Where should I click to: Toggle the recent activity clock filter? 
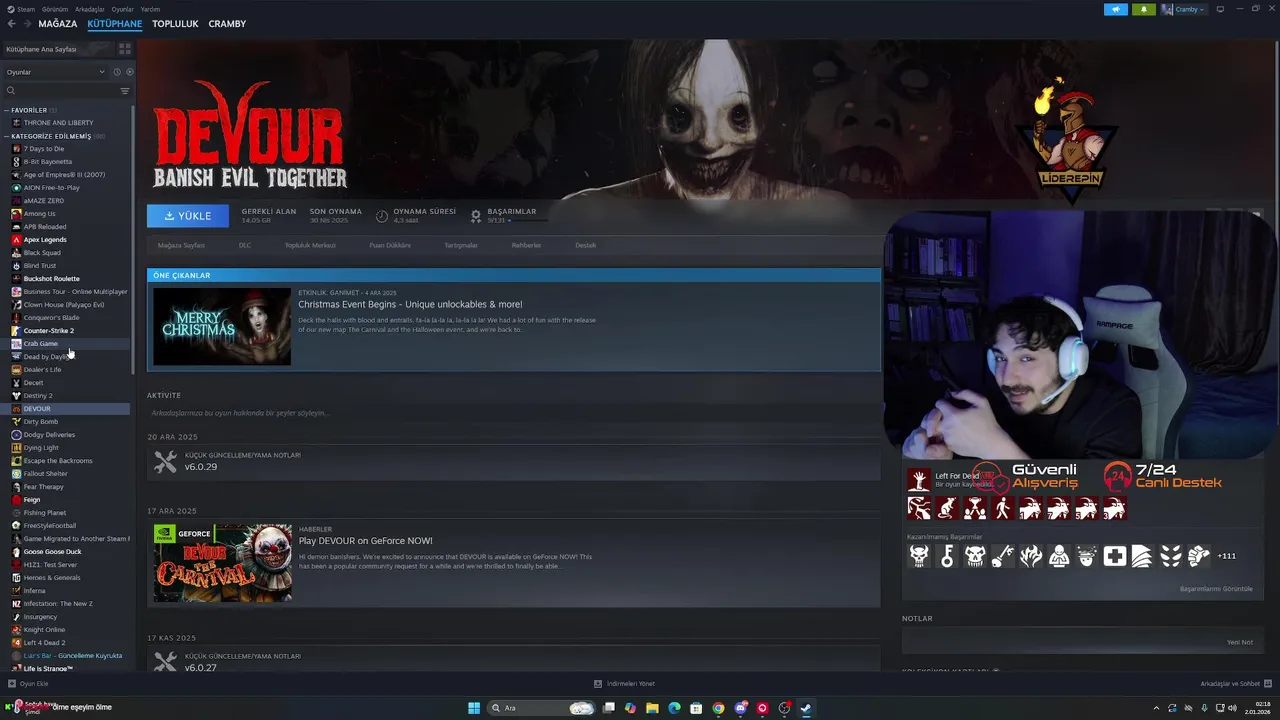[117, 72]
